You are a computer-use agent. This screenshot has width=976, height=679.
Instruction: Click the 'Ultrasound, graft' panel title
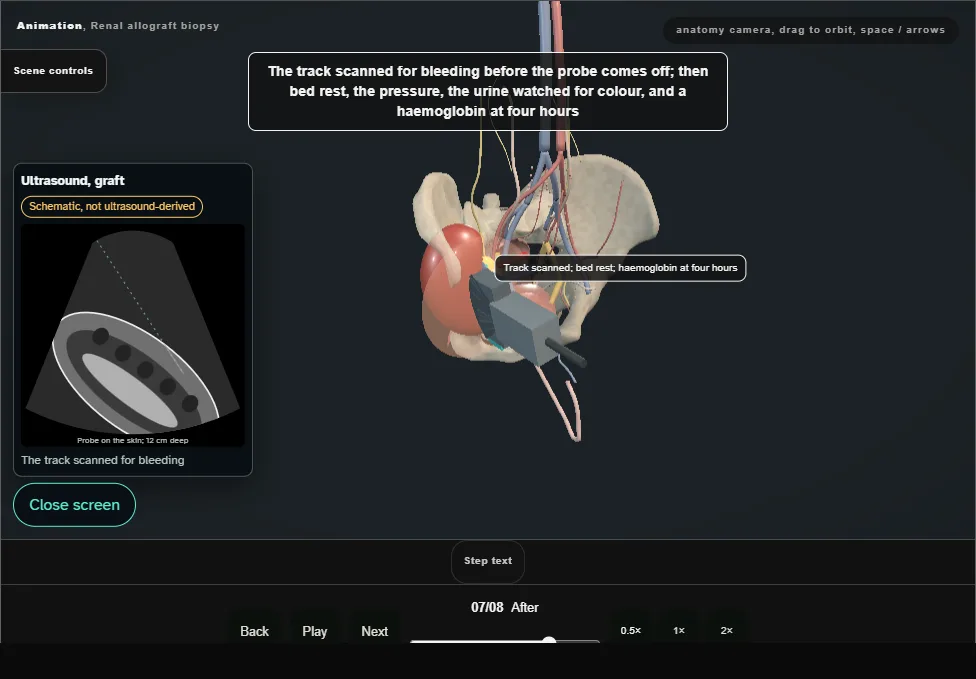(73, 180)
